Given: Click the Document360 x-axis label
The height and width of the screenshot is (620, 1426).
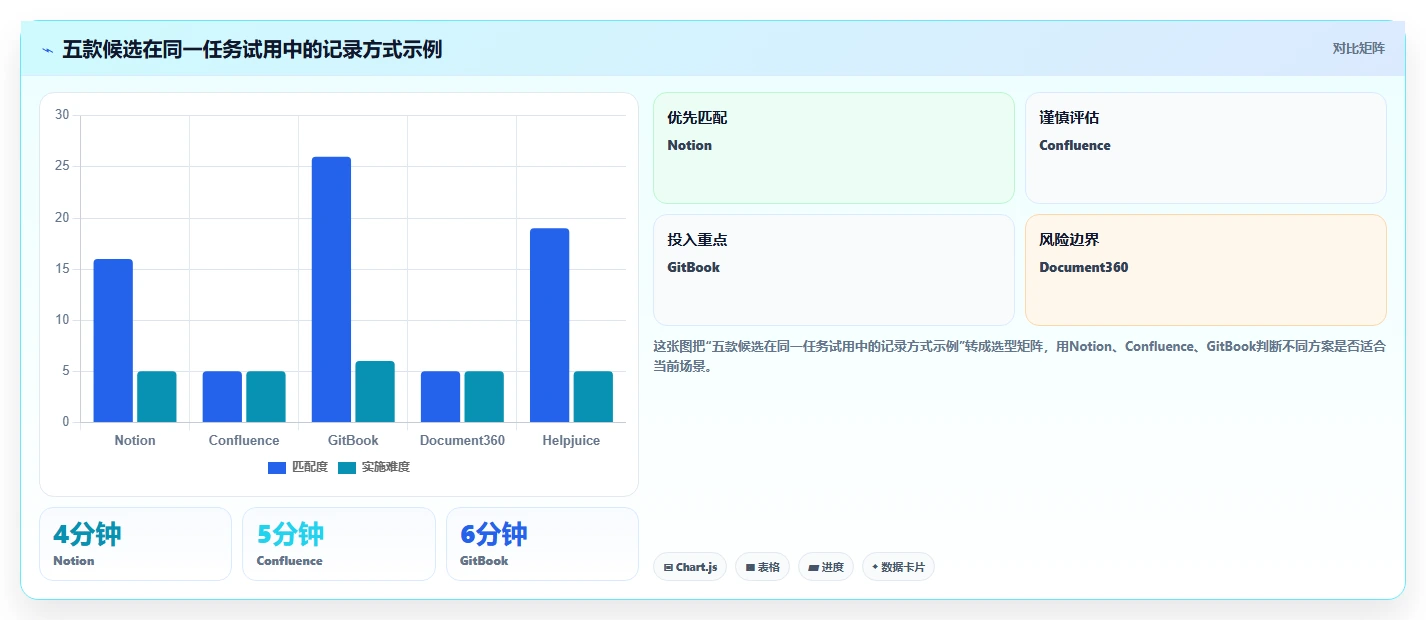Looking at the screenshot, I should (x=462, y=440).
